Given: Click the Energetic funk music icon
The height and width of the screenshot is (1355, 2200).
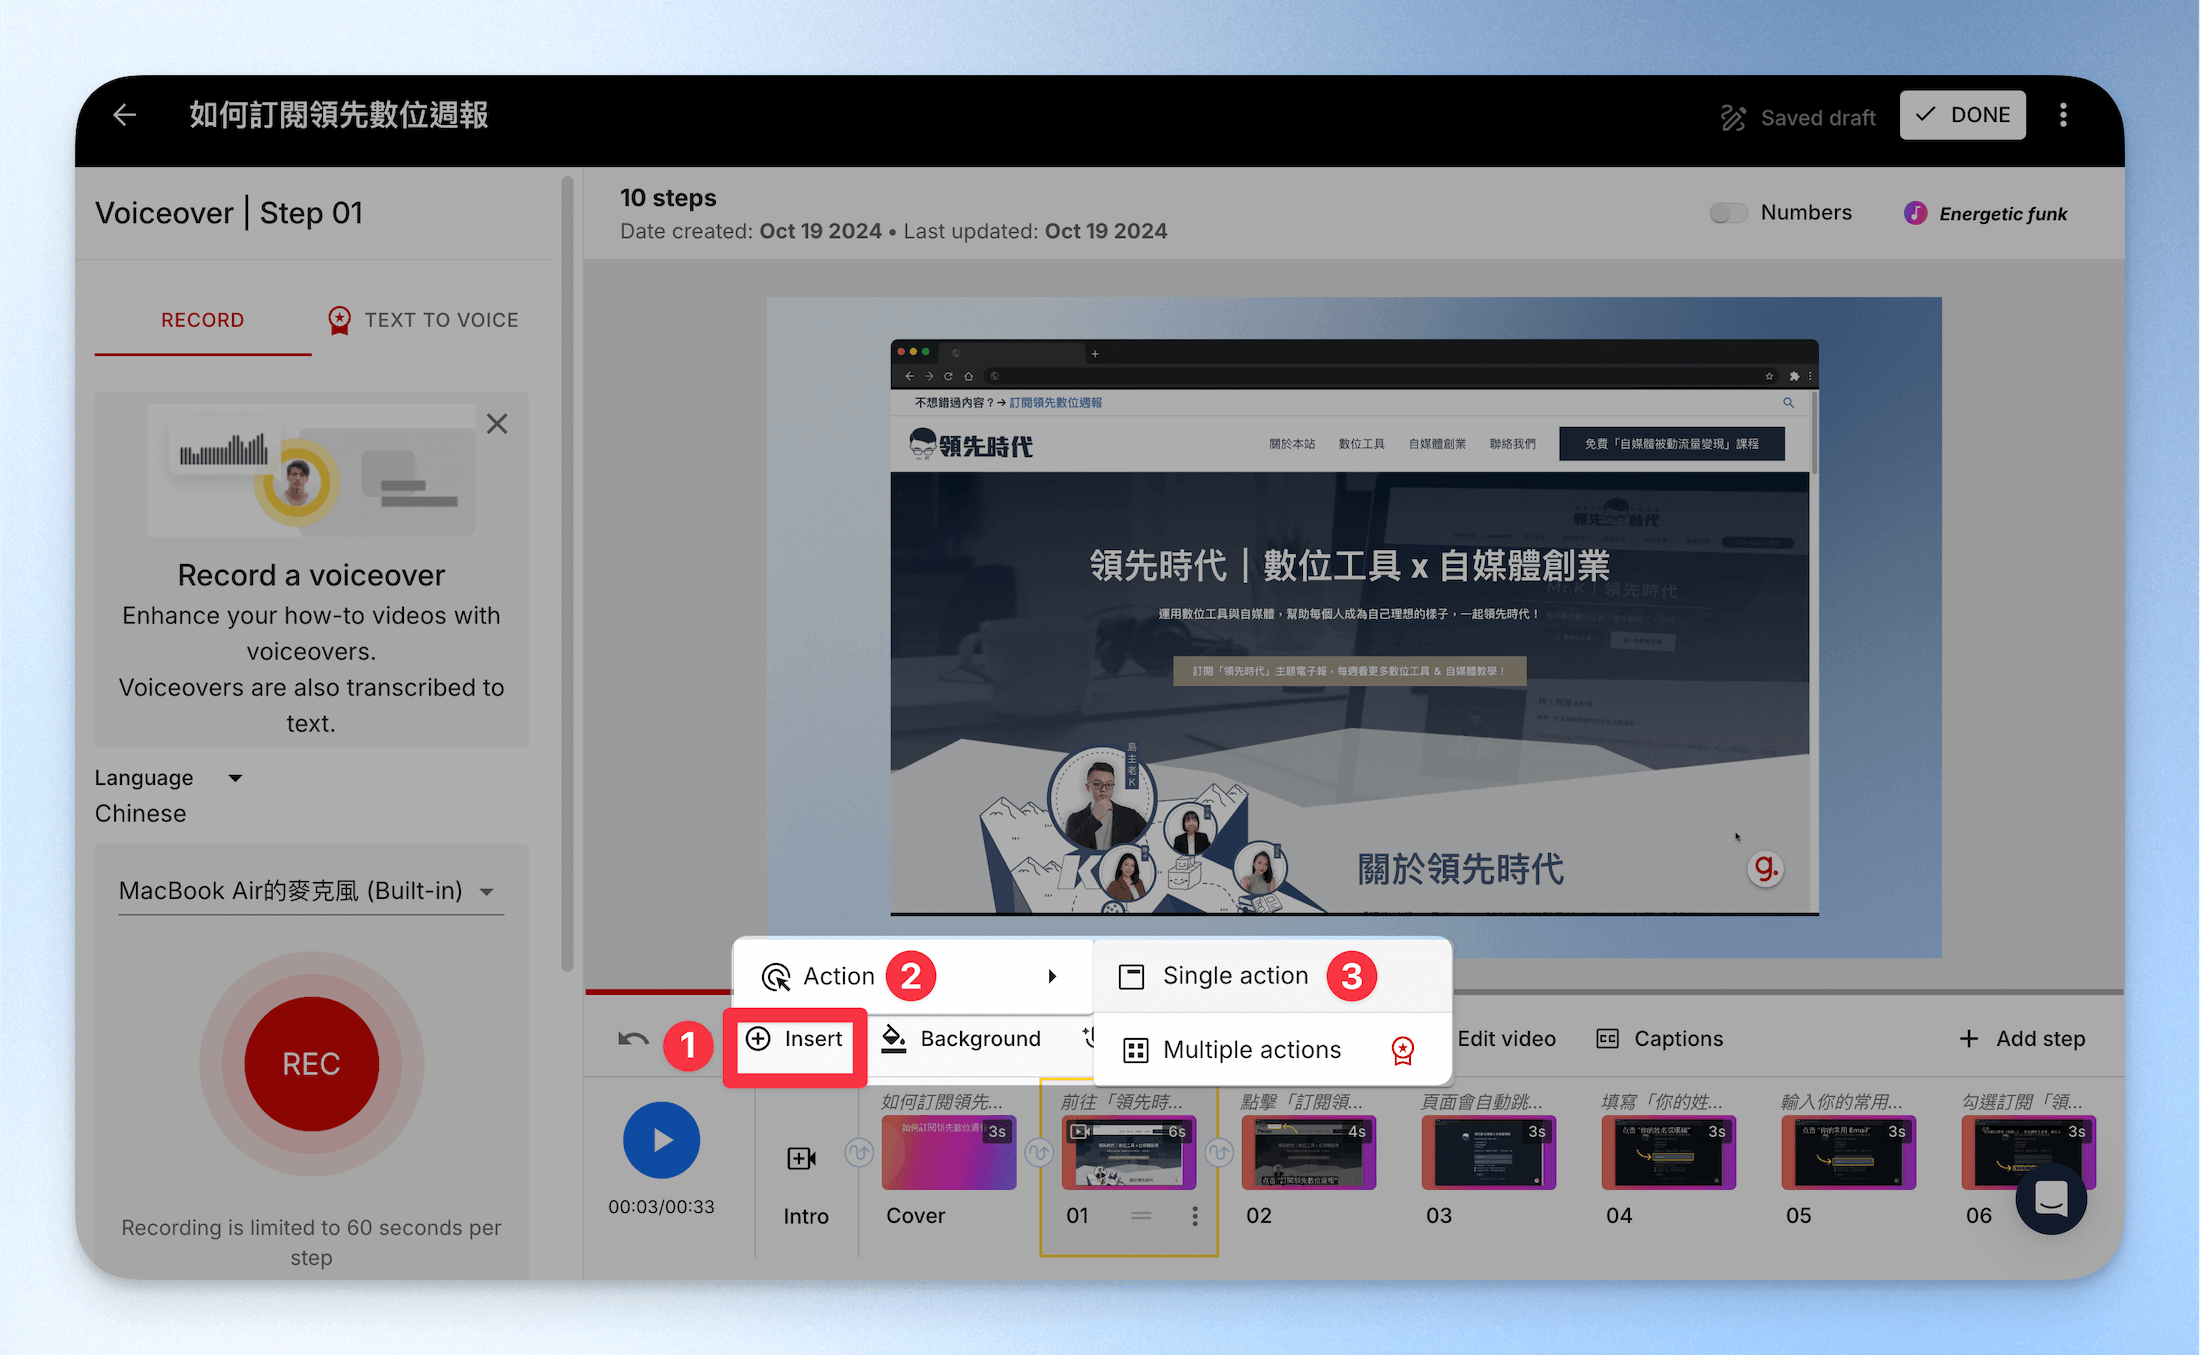Looking at the screenshot, I should click(x=1915, y=213).
